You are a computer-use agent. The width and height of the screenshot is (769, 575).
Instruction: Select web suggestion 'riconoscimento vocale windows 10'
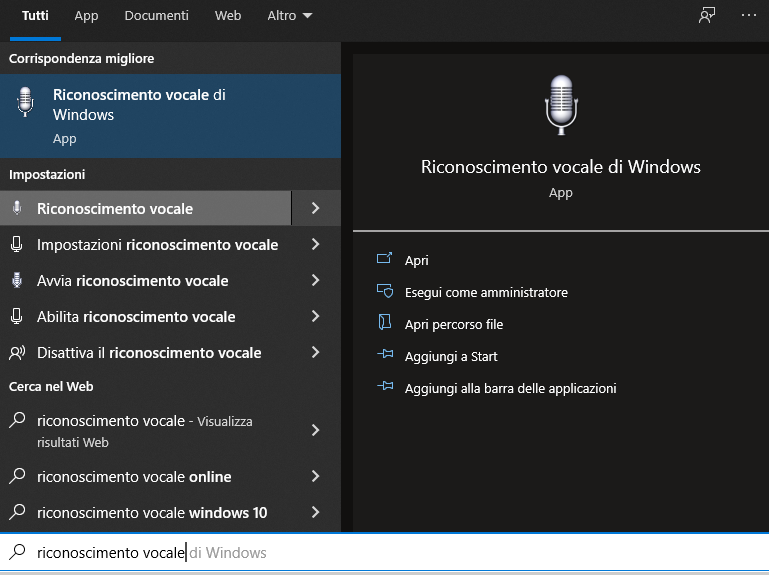point(146,512)
